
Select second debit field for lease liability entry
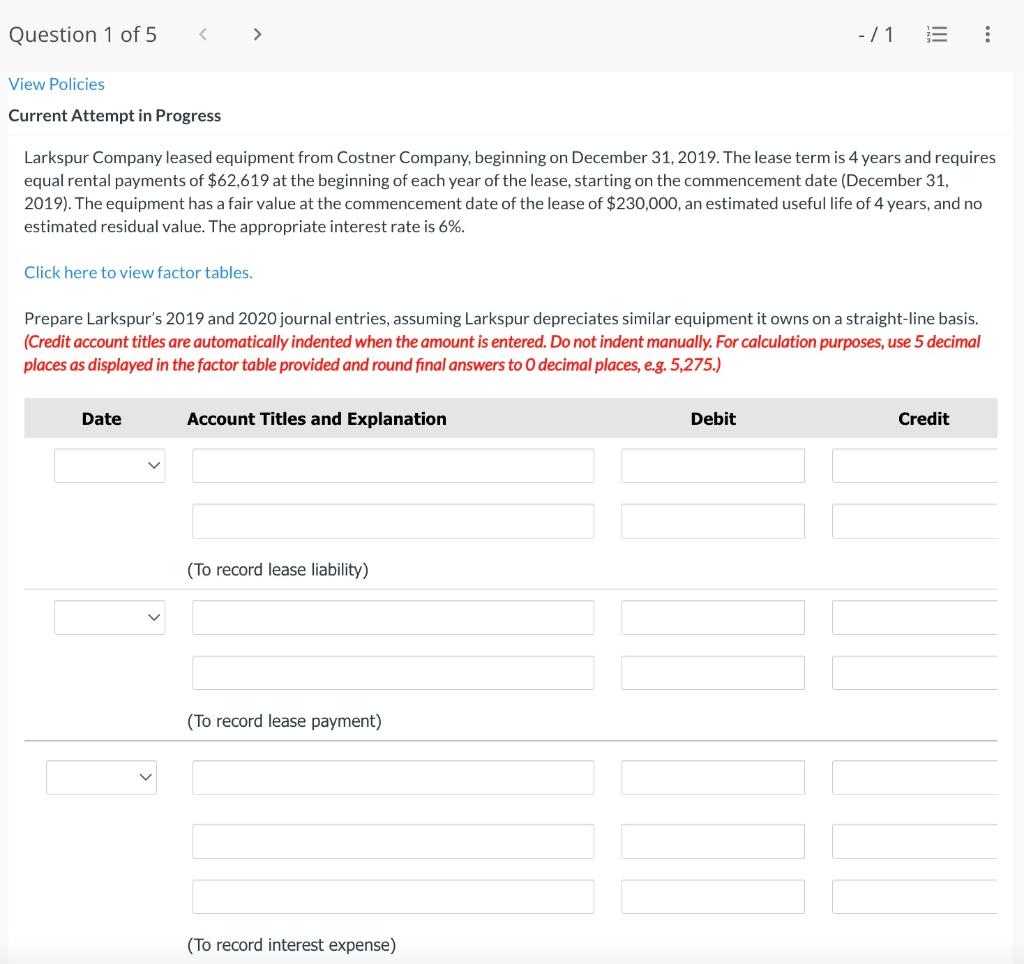(x=713, y=521)
